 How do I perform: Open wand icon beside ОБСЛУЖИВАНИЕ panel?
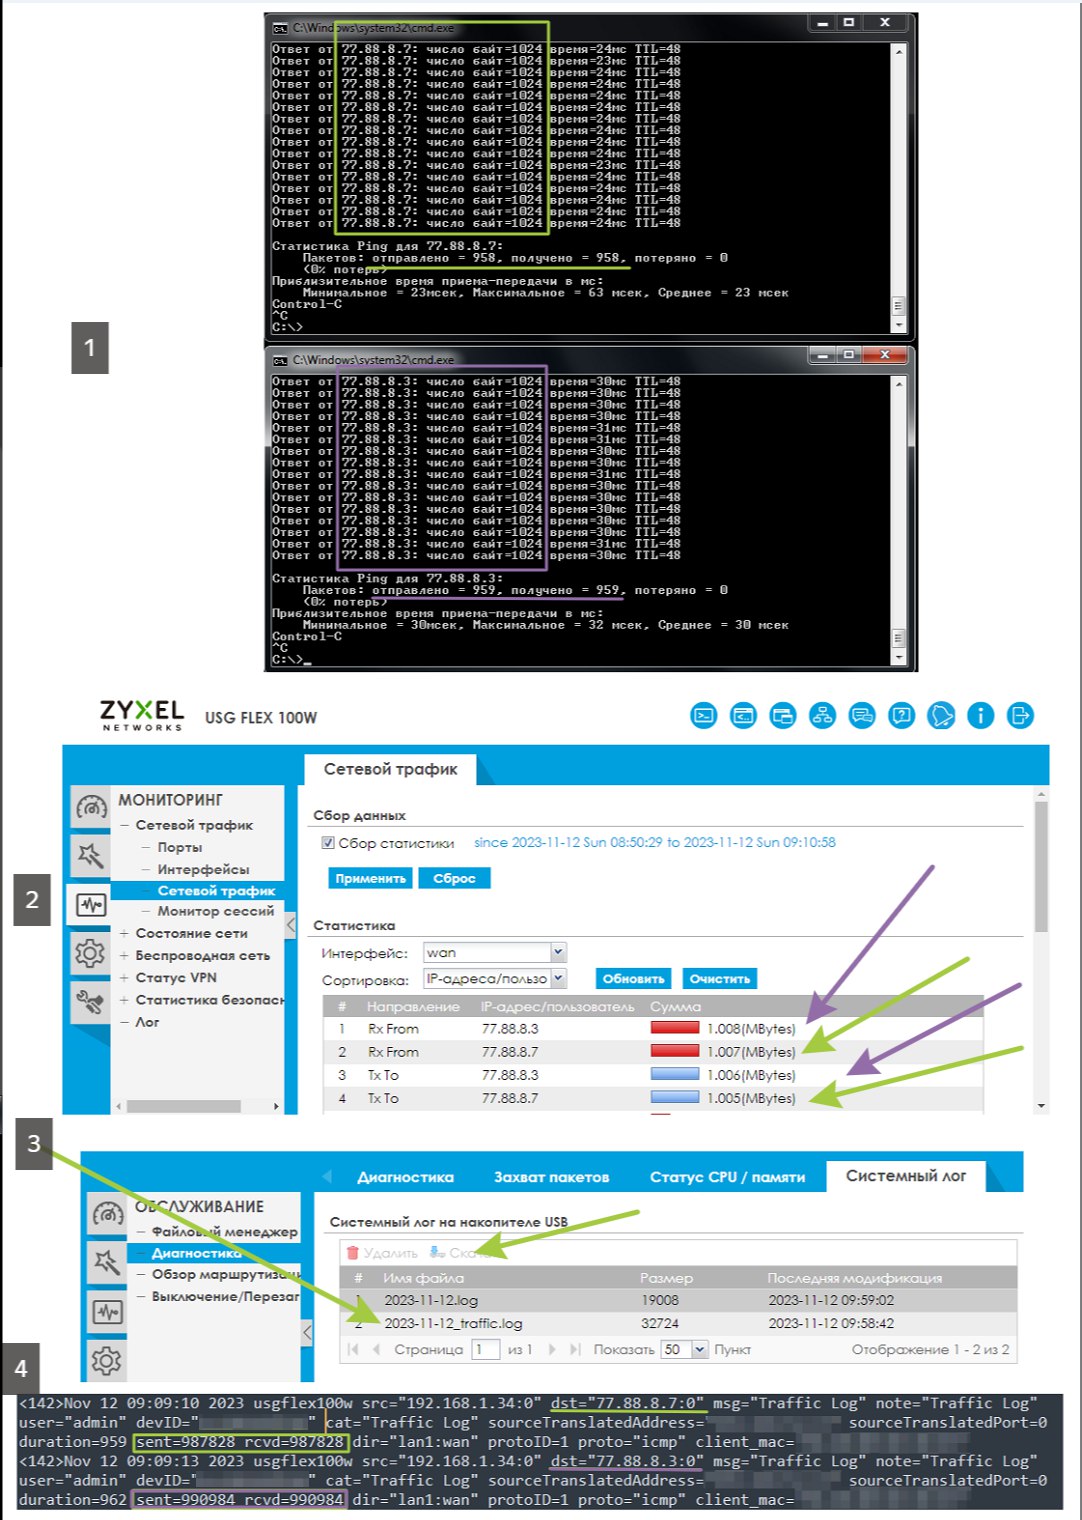point(108,1262)
